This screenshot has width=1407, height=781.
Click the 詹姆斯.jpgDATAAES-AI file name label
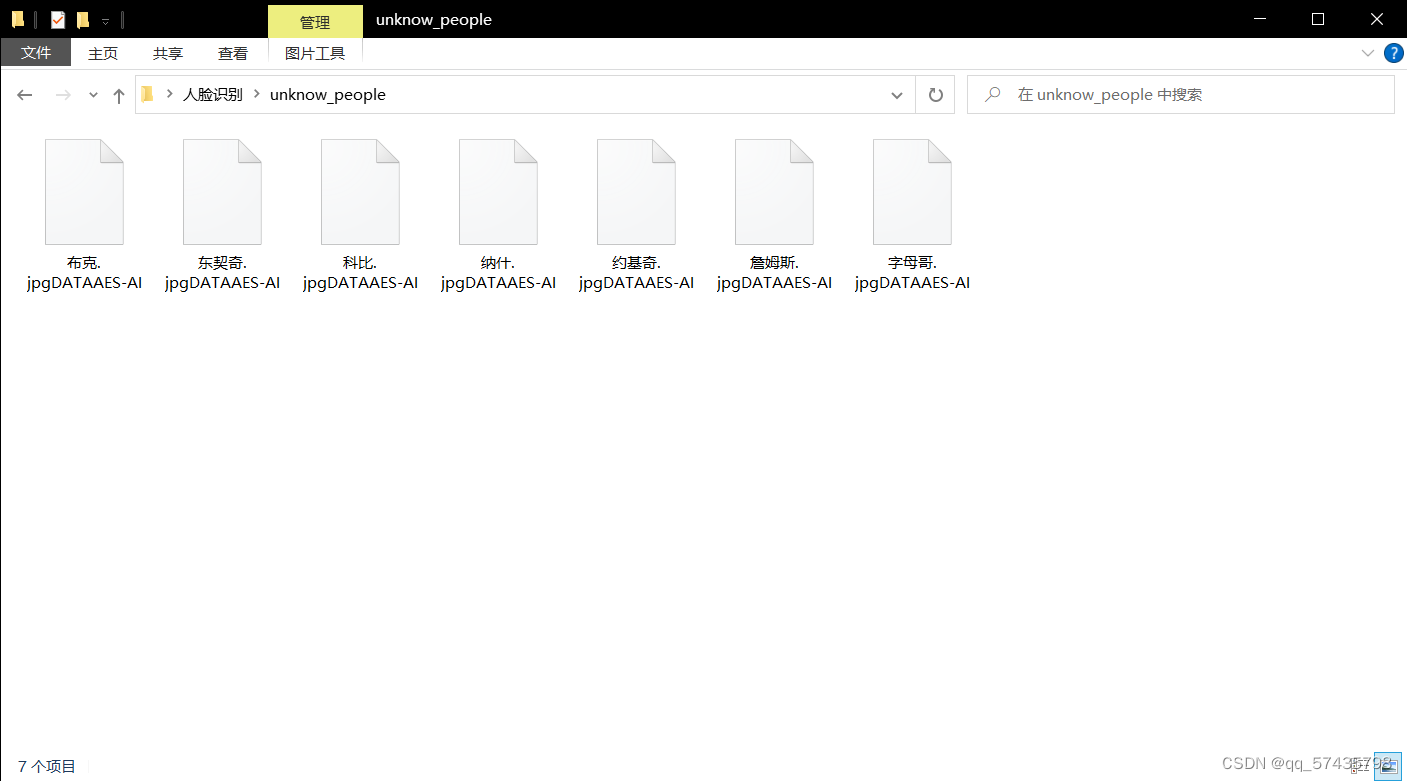pyautogui.click(x=774, y=273)
